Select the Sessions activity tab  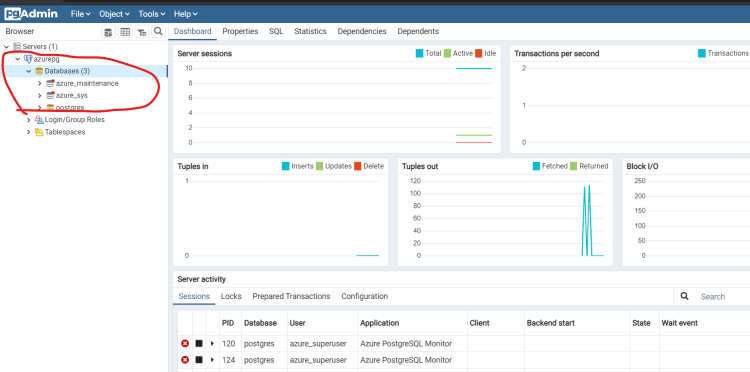tap(194, 296)
